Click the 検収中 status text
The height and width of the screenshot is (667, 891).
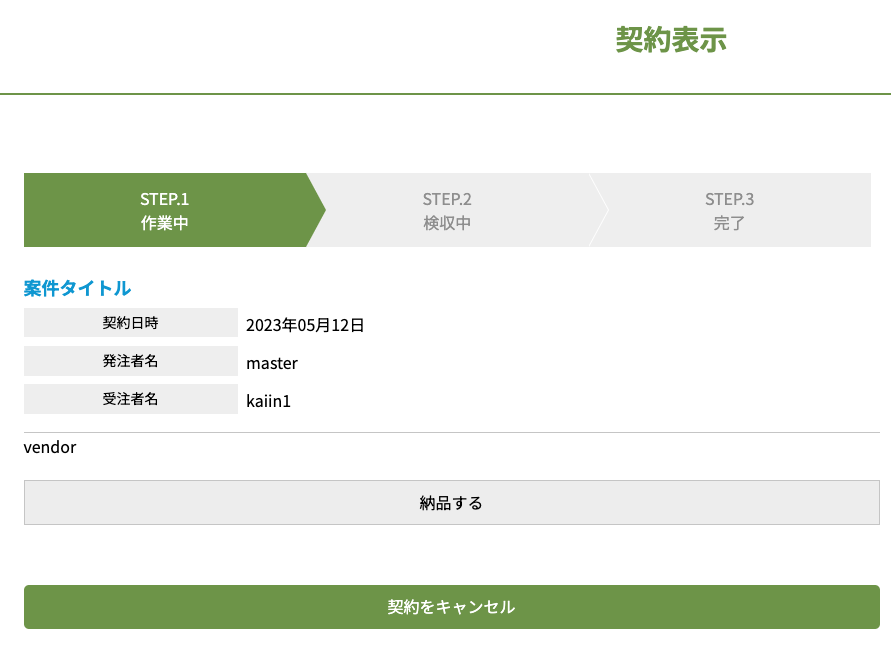coord(447,223)
